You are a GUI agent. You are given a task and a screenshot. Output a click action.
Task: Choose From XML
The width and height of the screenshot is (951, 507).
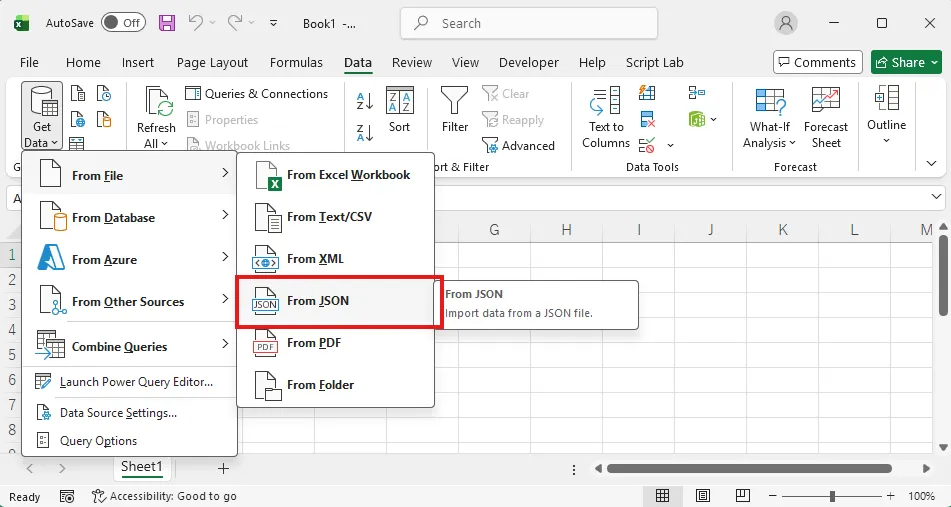point(335,259)
